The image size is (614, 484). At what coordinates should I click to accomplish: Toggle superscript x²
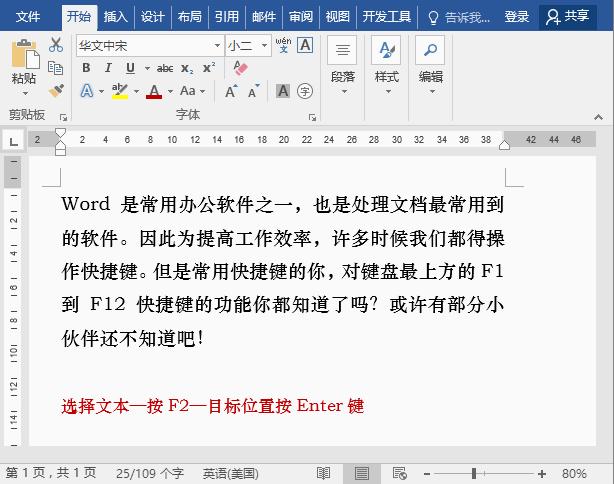(209, 68)
